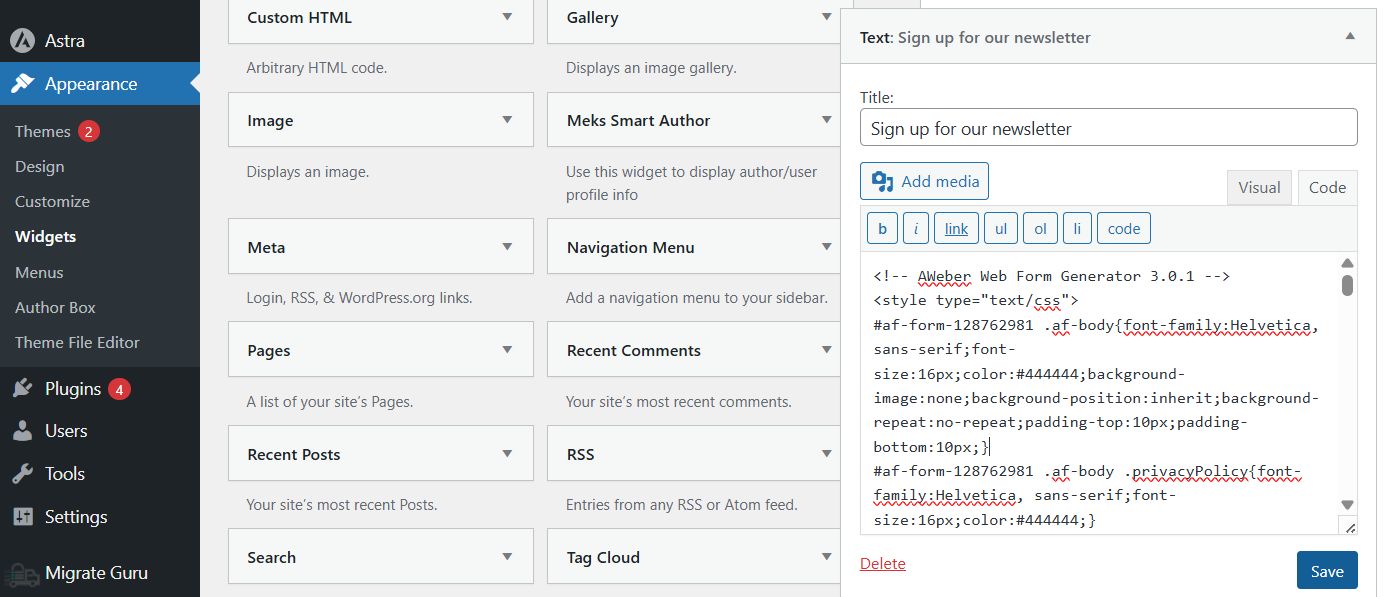The width and height of the screenshot is (1383, 597).
Task: Click the textarea resize grip handle
Action: point(1349,527)
